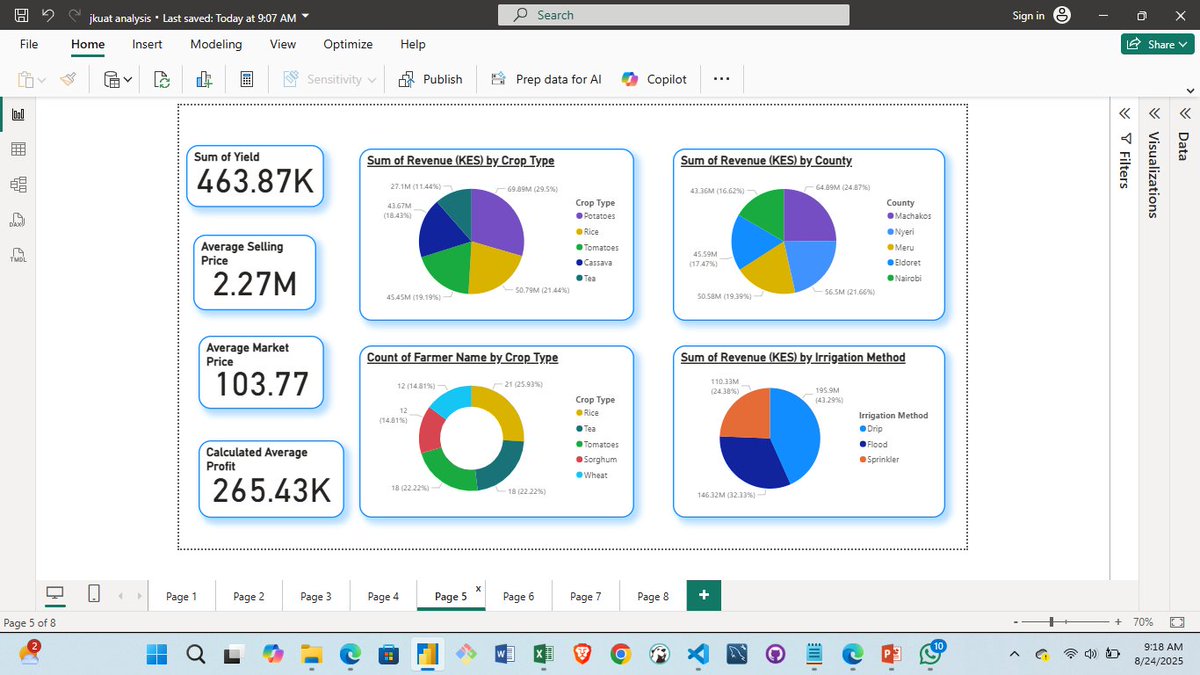Viewport: 1200px width, 675px height.
Task: Select the Page 7 tab
Action: pyautogui.click(x=585, y=595)
